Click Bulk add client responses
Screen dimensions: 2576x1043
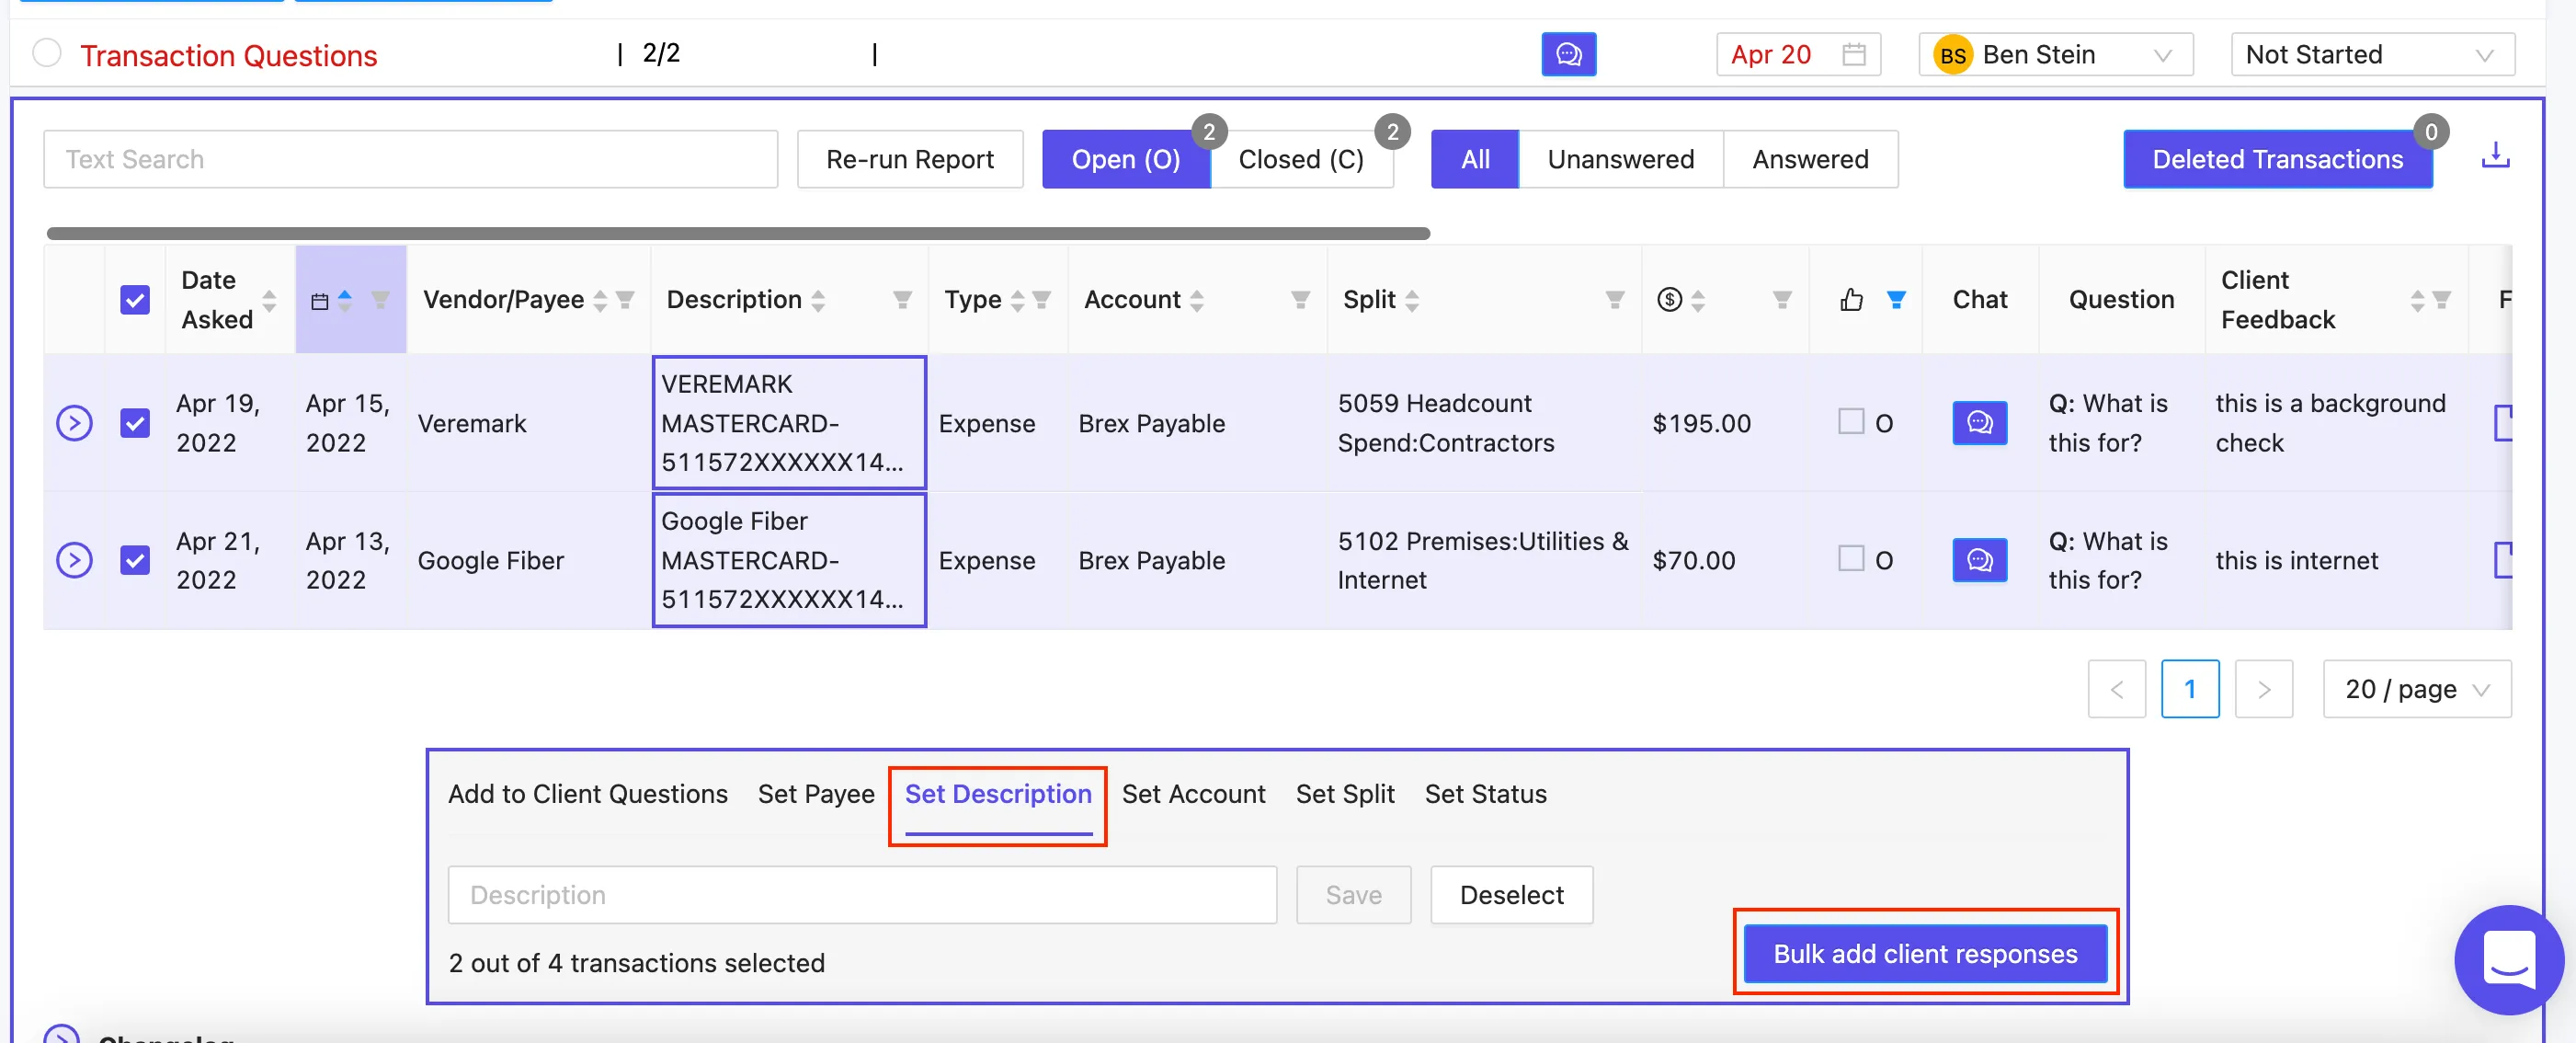[x=1925, y=953]
